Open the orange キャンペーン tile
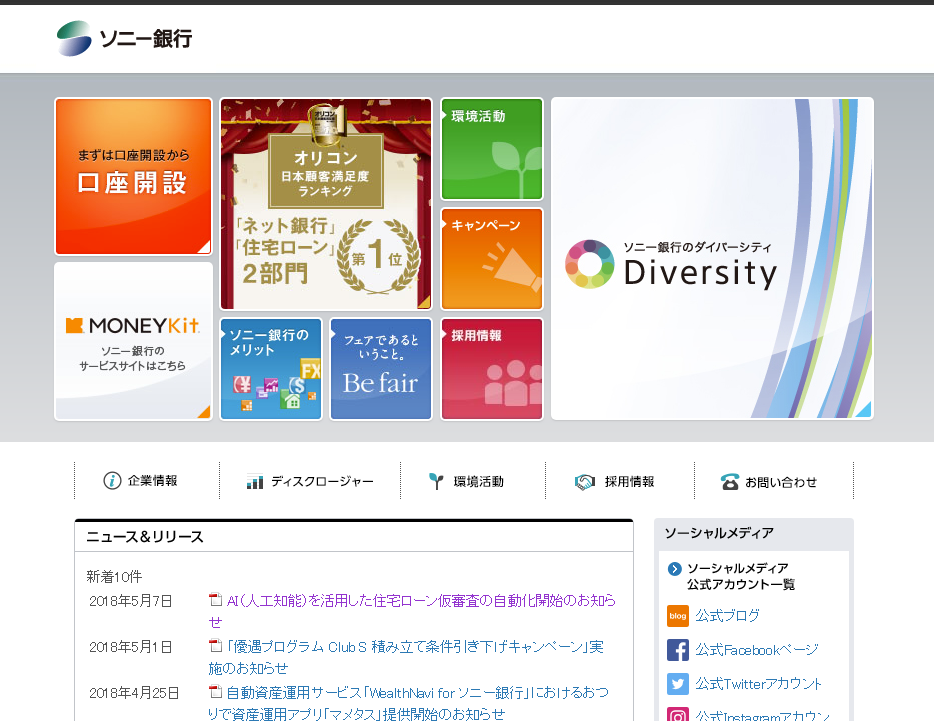934x721 pixels. pyautogui.click(x=492, y=259)
